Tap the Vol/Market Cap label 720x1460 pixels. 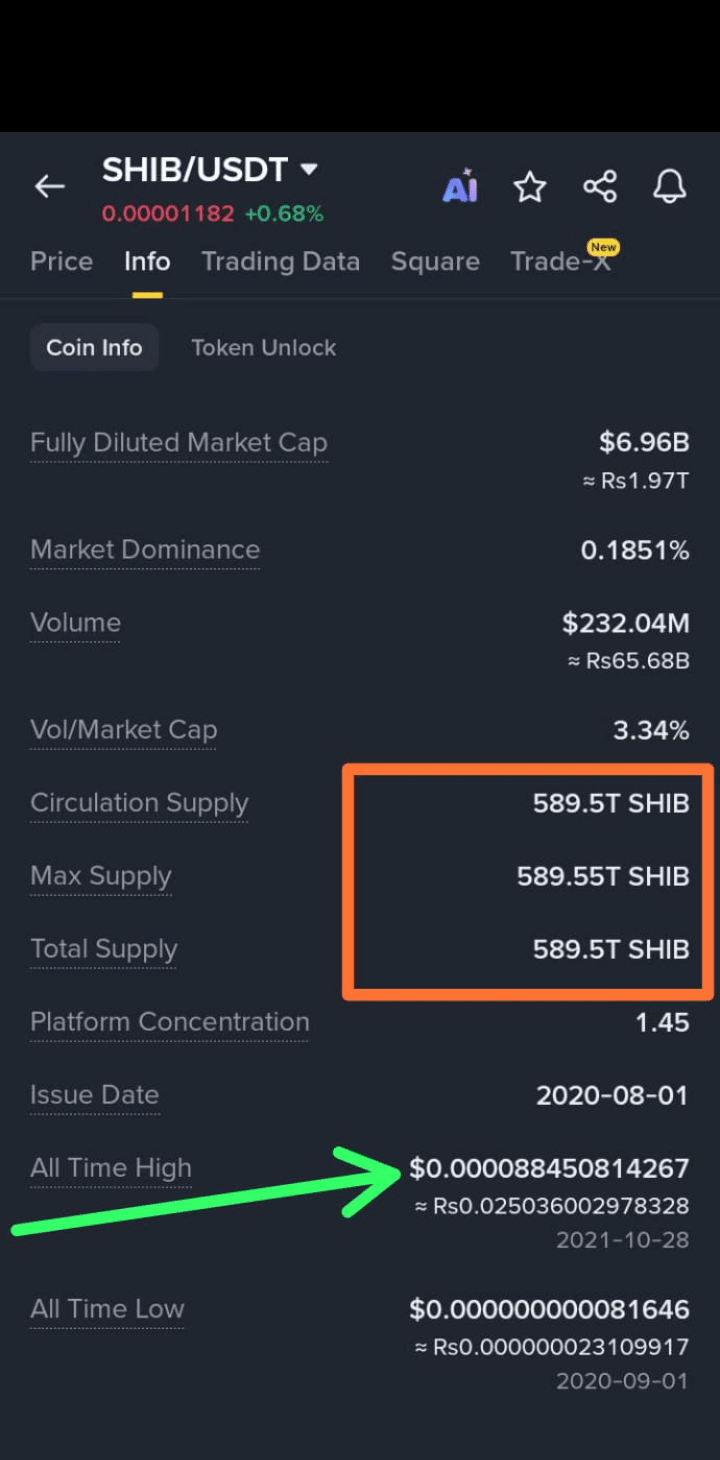coord(123,730)
